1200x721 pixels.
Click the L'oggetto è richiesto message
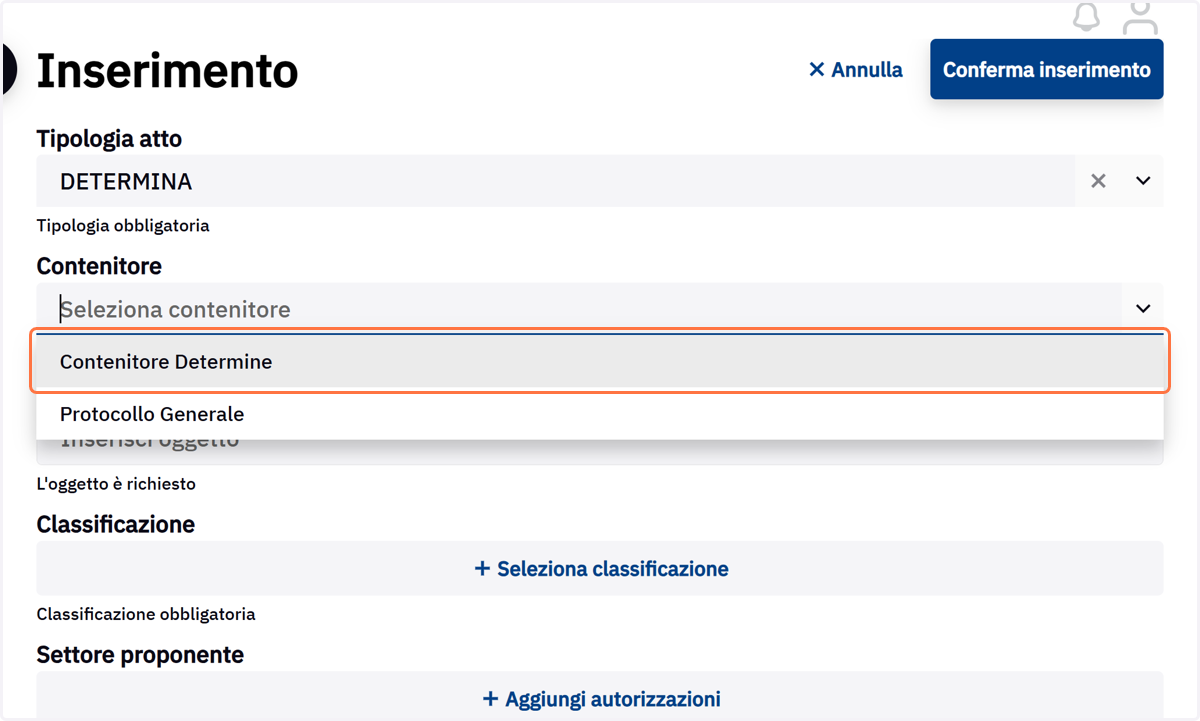(x=116, y=484)
